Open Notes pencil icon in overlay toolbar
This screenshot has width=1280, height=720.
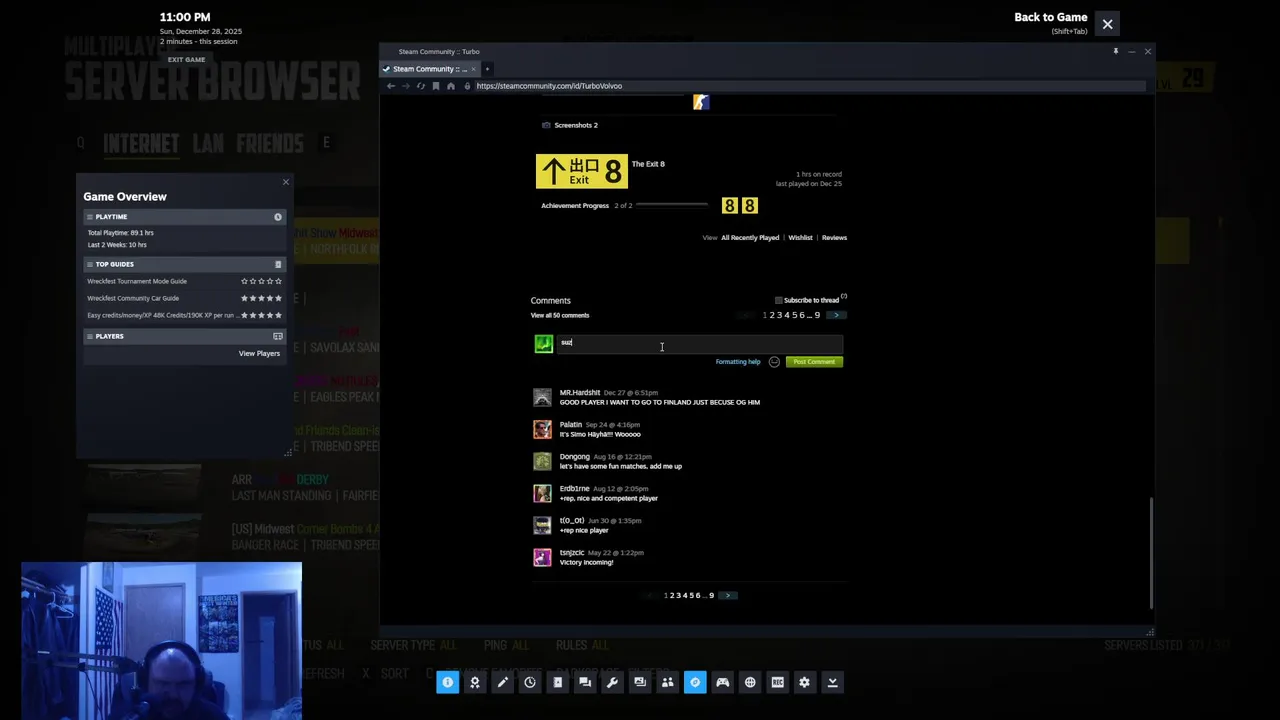(502, 682)
